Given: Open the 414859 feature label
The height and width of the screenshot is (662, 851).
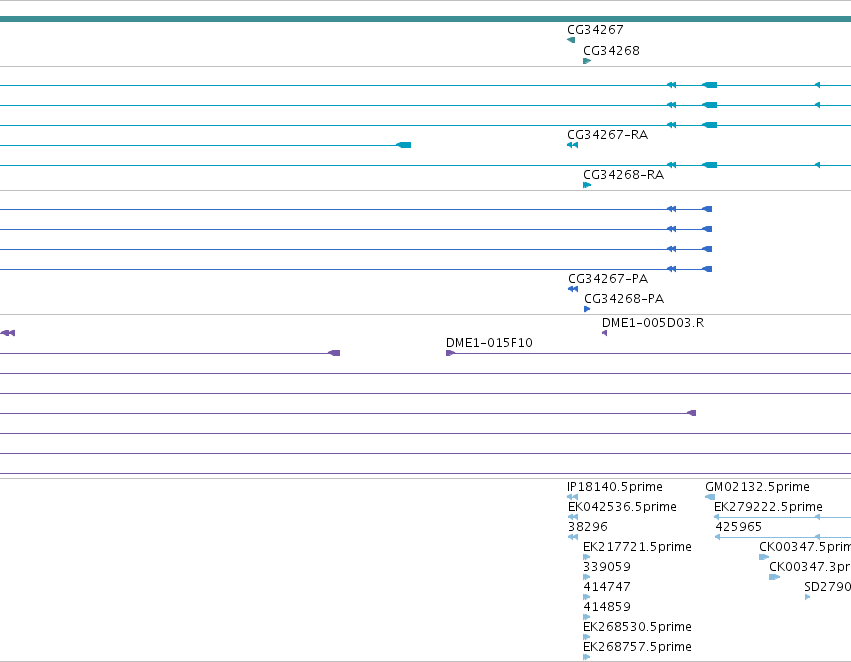Looking at the screenshot, I should 607,607.
